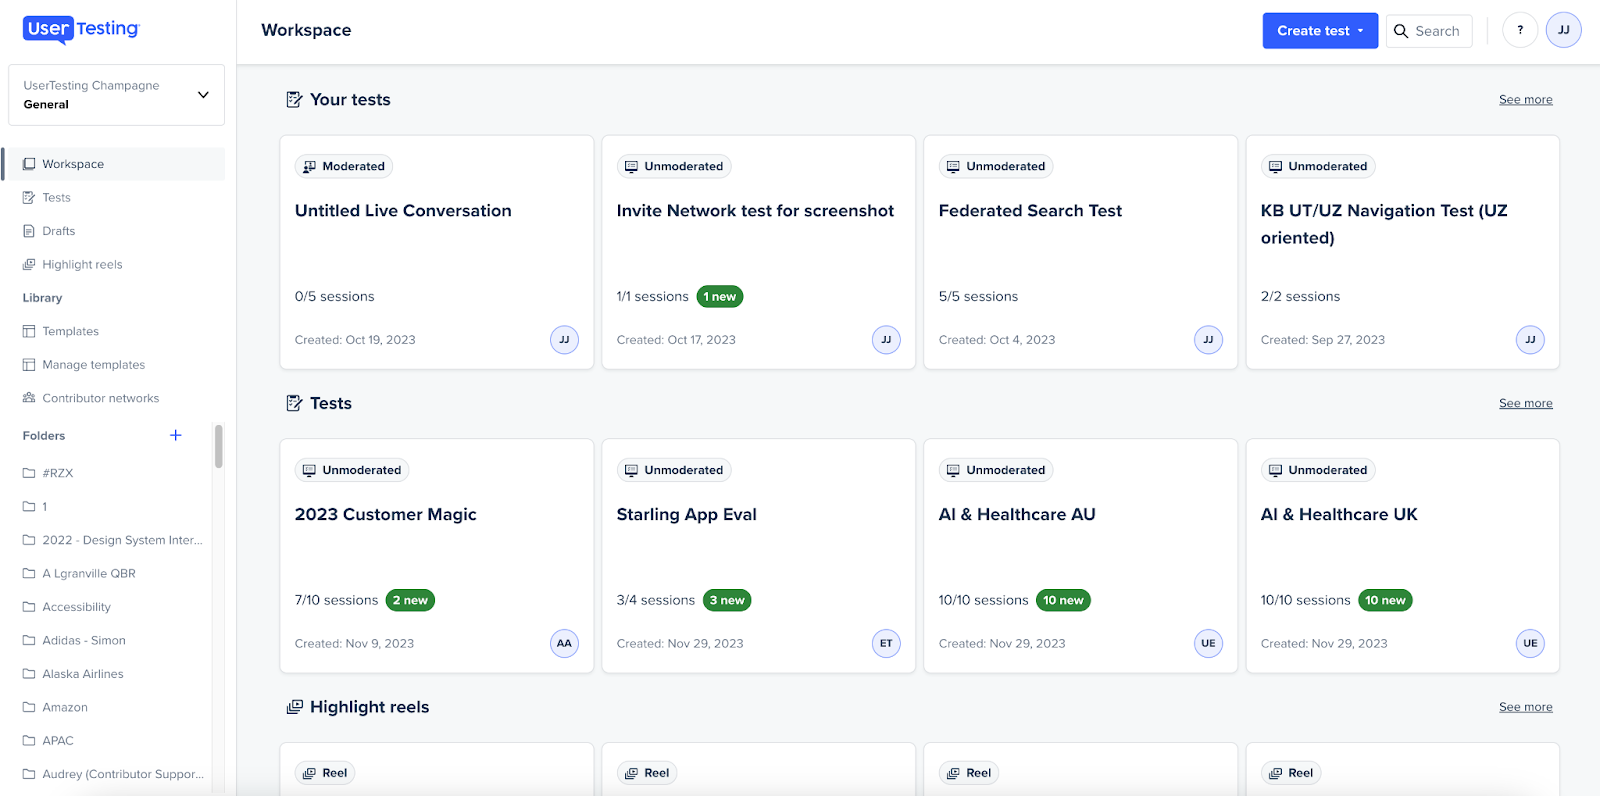Go to Workspace in the sidebar
Viewport: 1600px width, 796px height.
pos(114,164)
